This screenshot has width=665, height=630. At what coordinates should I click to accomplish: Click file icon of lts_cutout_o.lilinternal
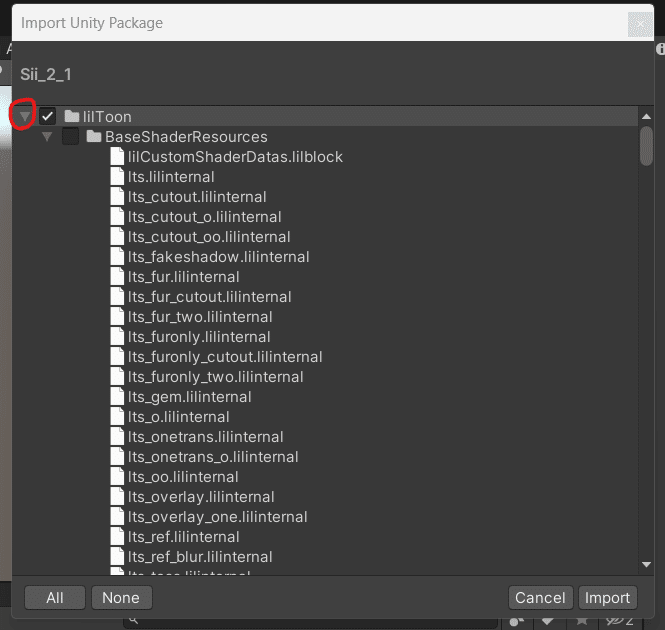tap(117, 216)
